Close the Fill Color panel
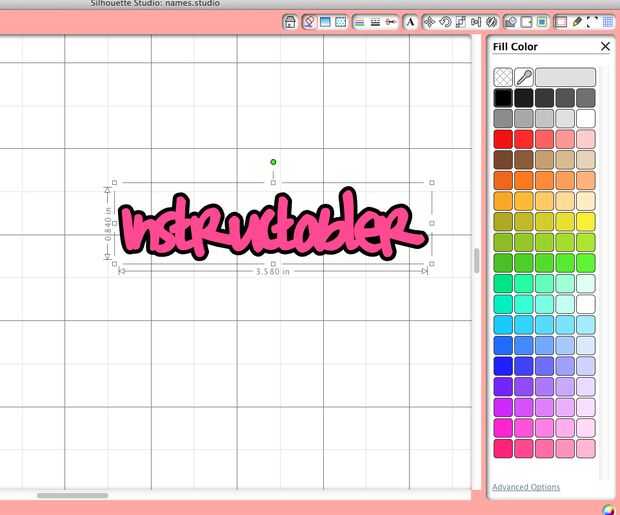This screenshot has height=515, width=620. click(x=605, y=47)
